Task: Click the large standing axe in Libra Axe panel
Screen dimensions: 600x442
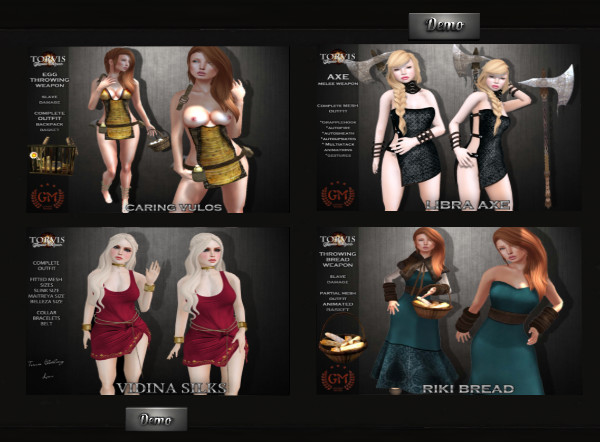Action: [548, 138]
